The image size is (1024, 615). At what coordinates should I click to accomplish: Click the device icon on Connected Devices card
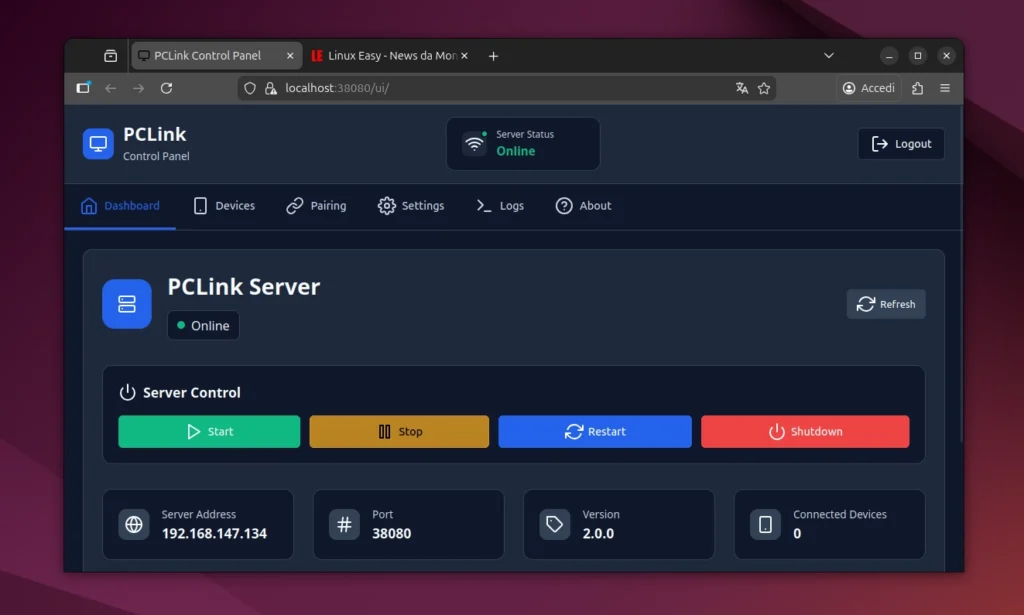tap(766, 523)
